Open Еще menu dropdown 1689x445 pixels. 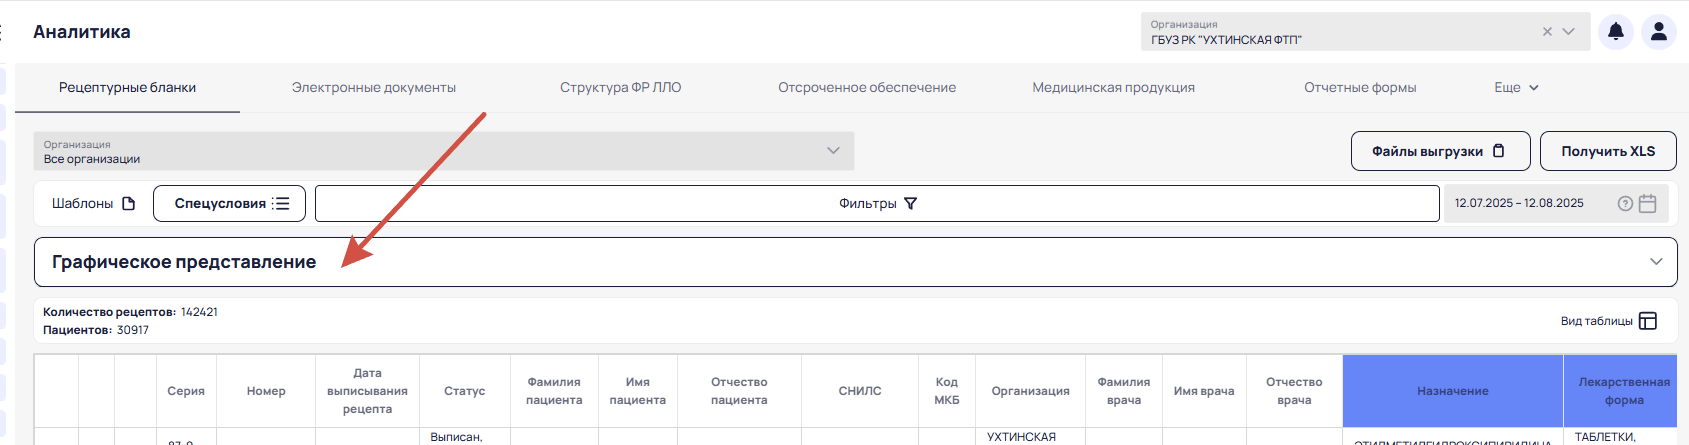click(x=1516, y=88)
